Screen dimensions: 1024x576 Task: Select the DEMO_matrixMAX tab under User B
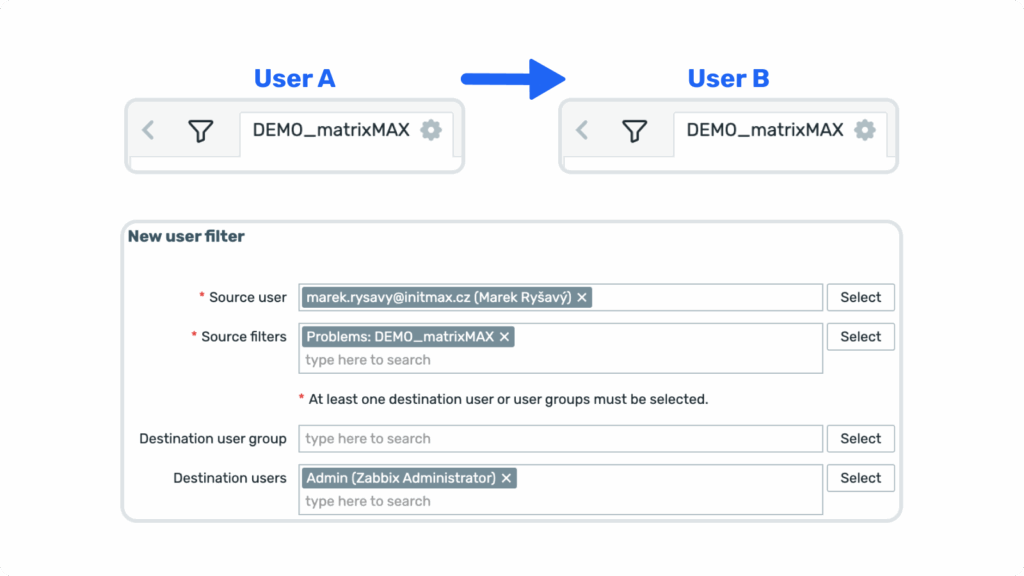click(765, 130)
